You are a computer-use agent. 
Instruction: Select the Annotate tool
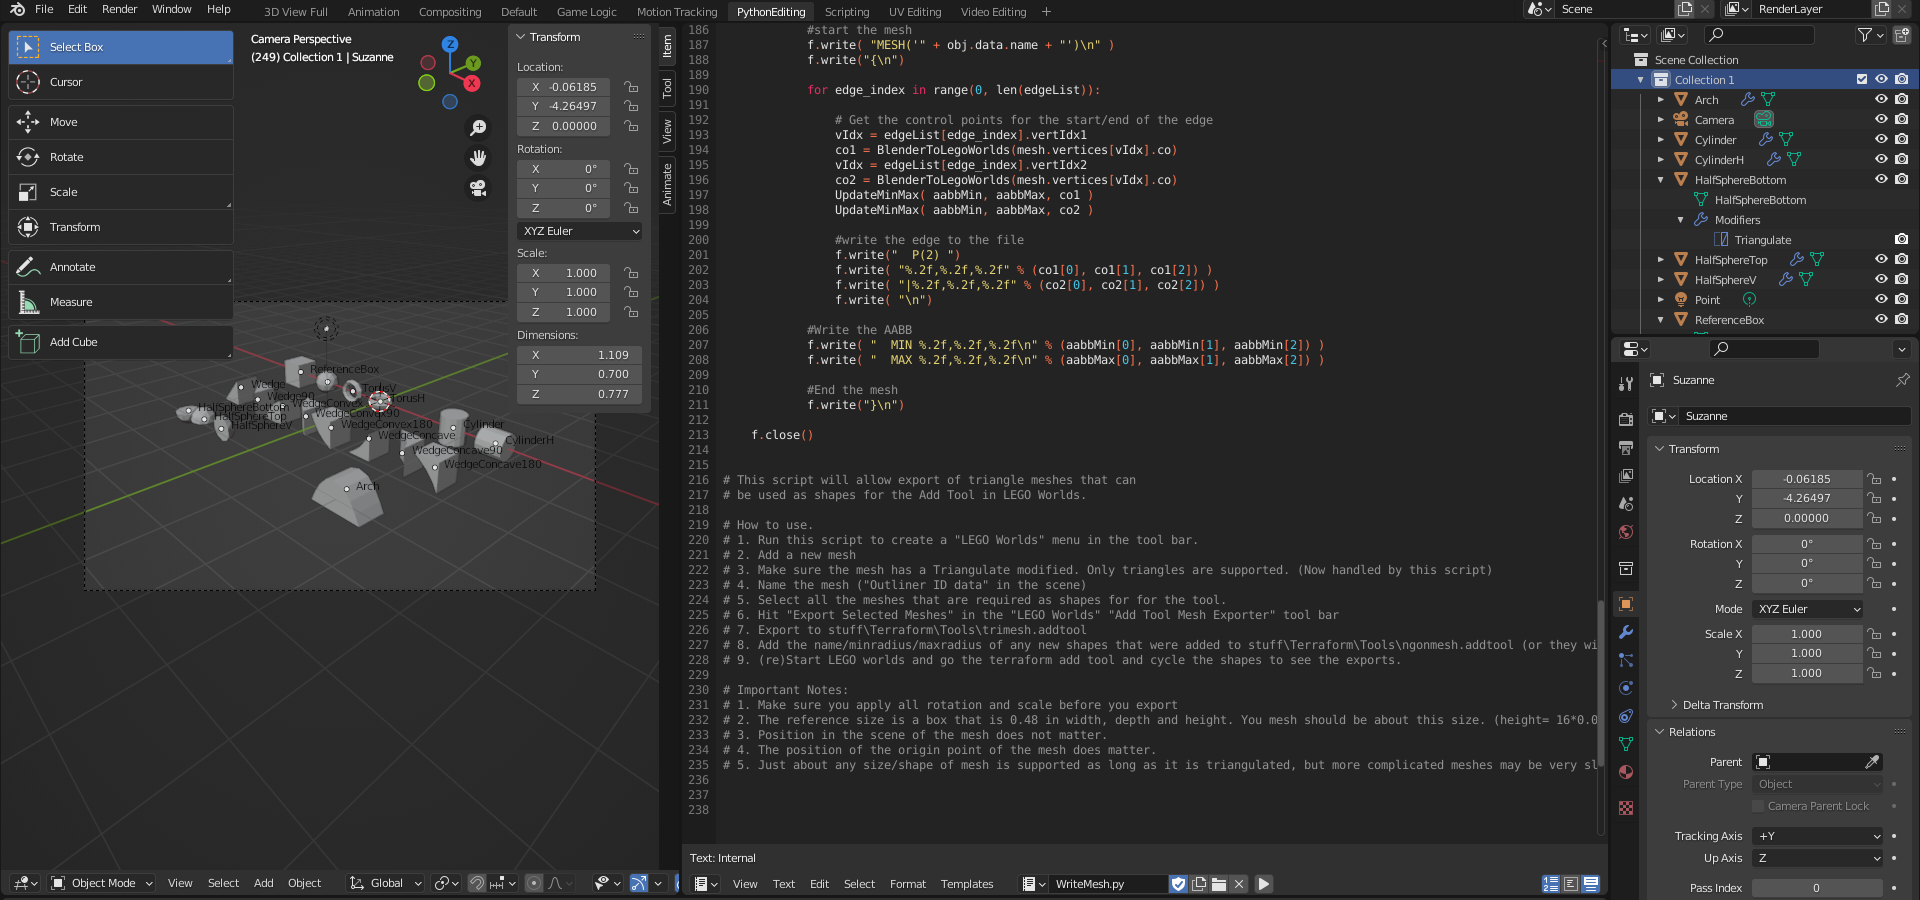tap(121, 267)
